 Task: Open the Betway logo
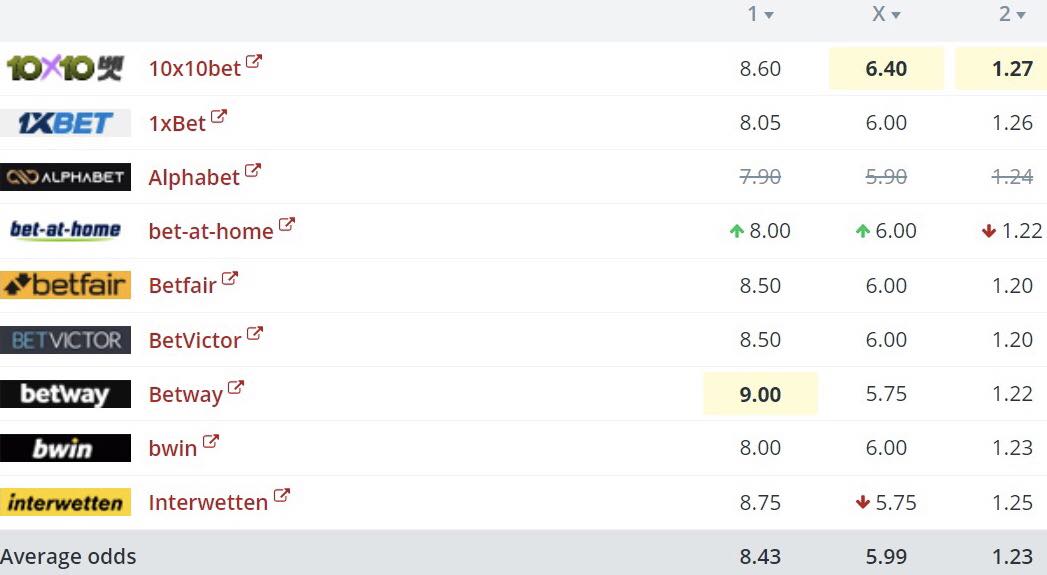tap(65, 394)
